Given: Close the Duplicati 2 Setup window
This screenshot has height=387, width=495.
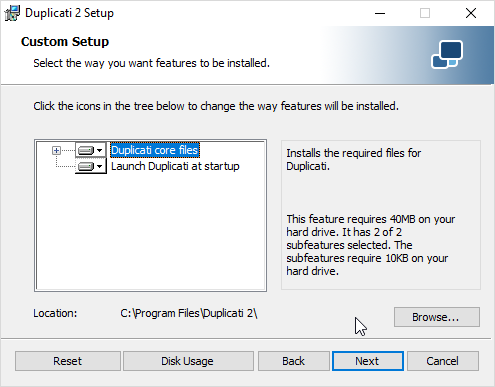Looking at the screenshot, I should (x=471, y=13).
